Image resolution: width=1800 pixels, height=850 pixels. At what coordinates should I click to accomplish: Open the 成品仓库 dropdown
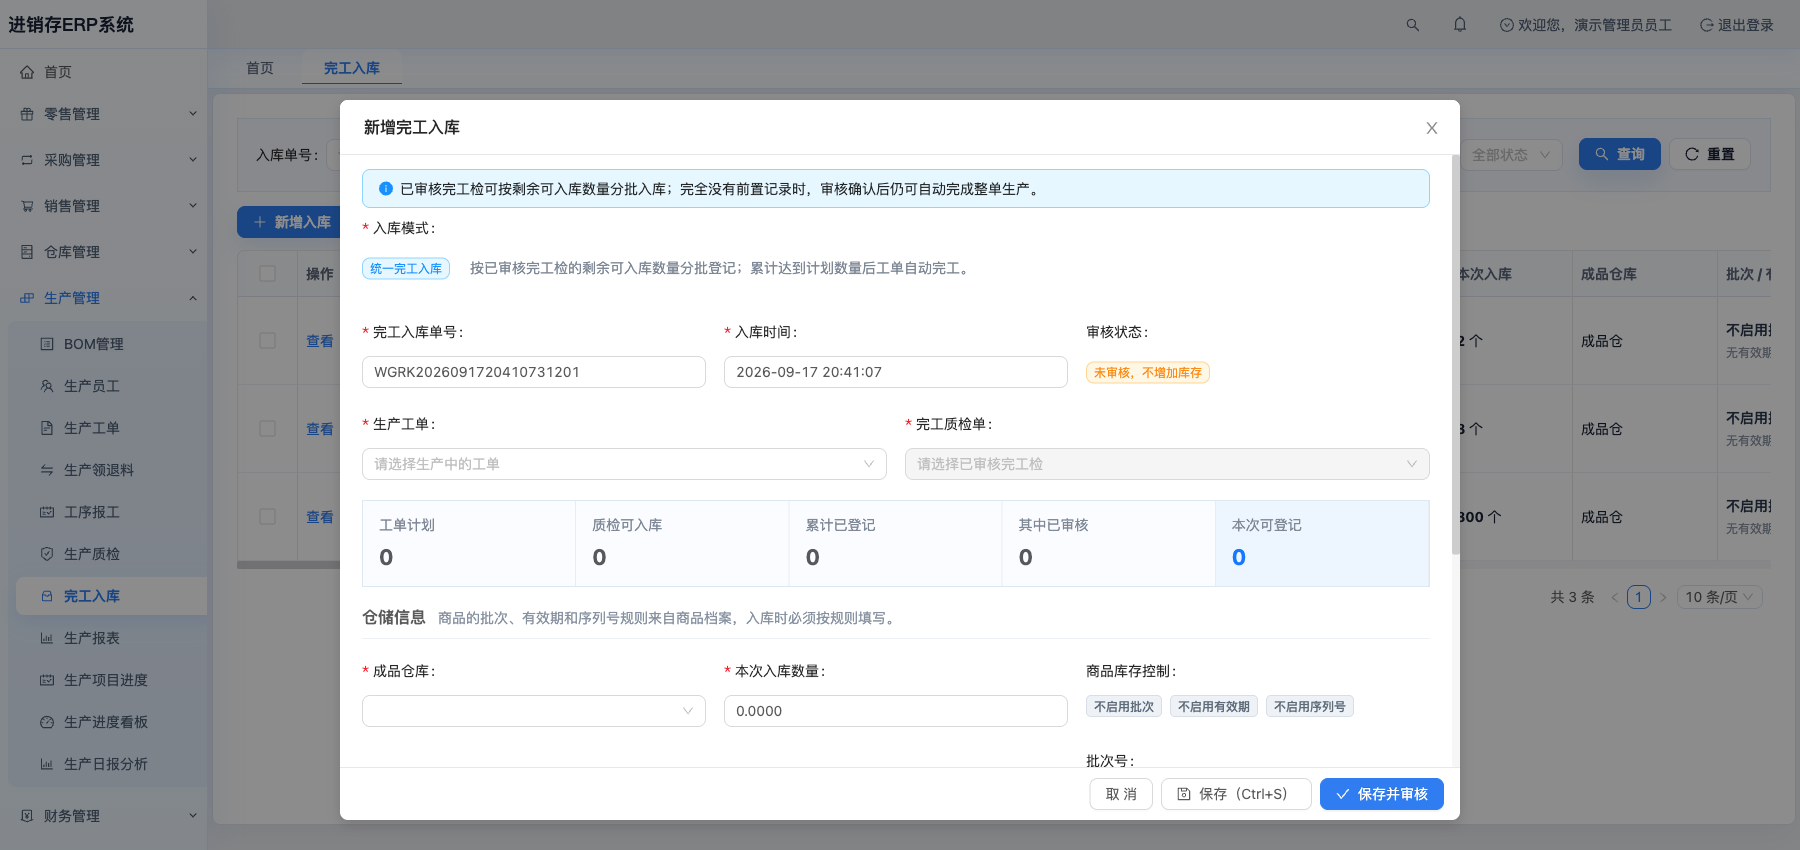click(534, 711)
